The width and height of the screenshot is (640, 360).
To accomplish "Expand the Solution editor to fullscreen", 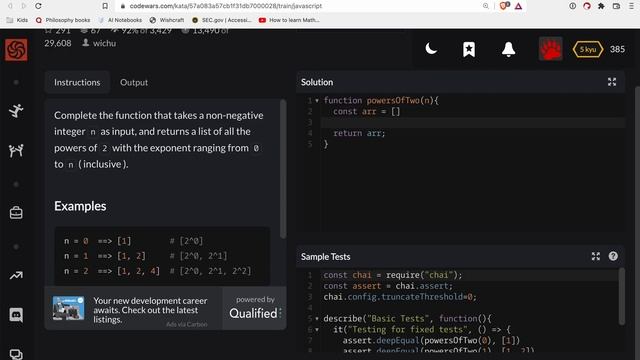I will click(x=612, y=82).
